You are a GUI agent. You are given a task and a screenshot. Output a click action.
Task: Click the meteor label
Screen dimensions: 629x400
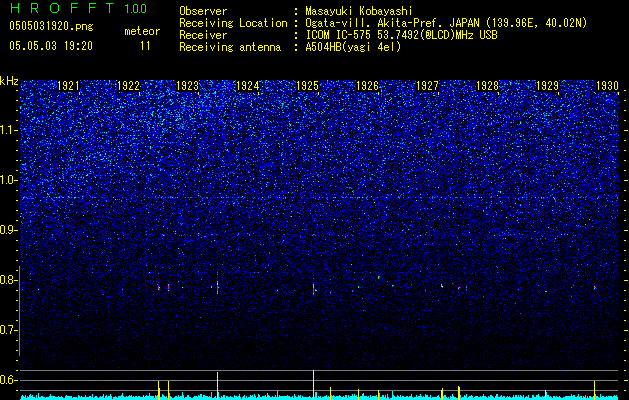pyautogui.click(x=142, y=31)
